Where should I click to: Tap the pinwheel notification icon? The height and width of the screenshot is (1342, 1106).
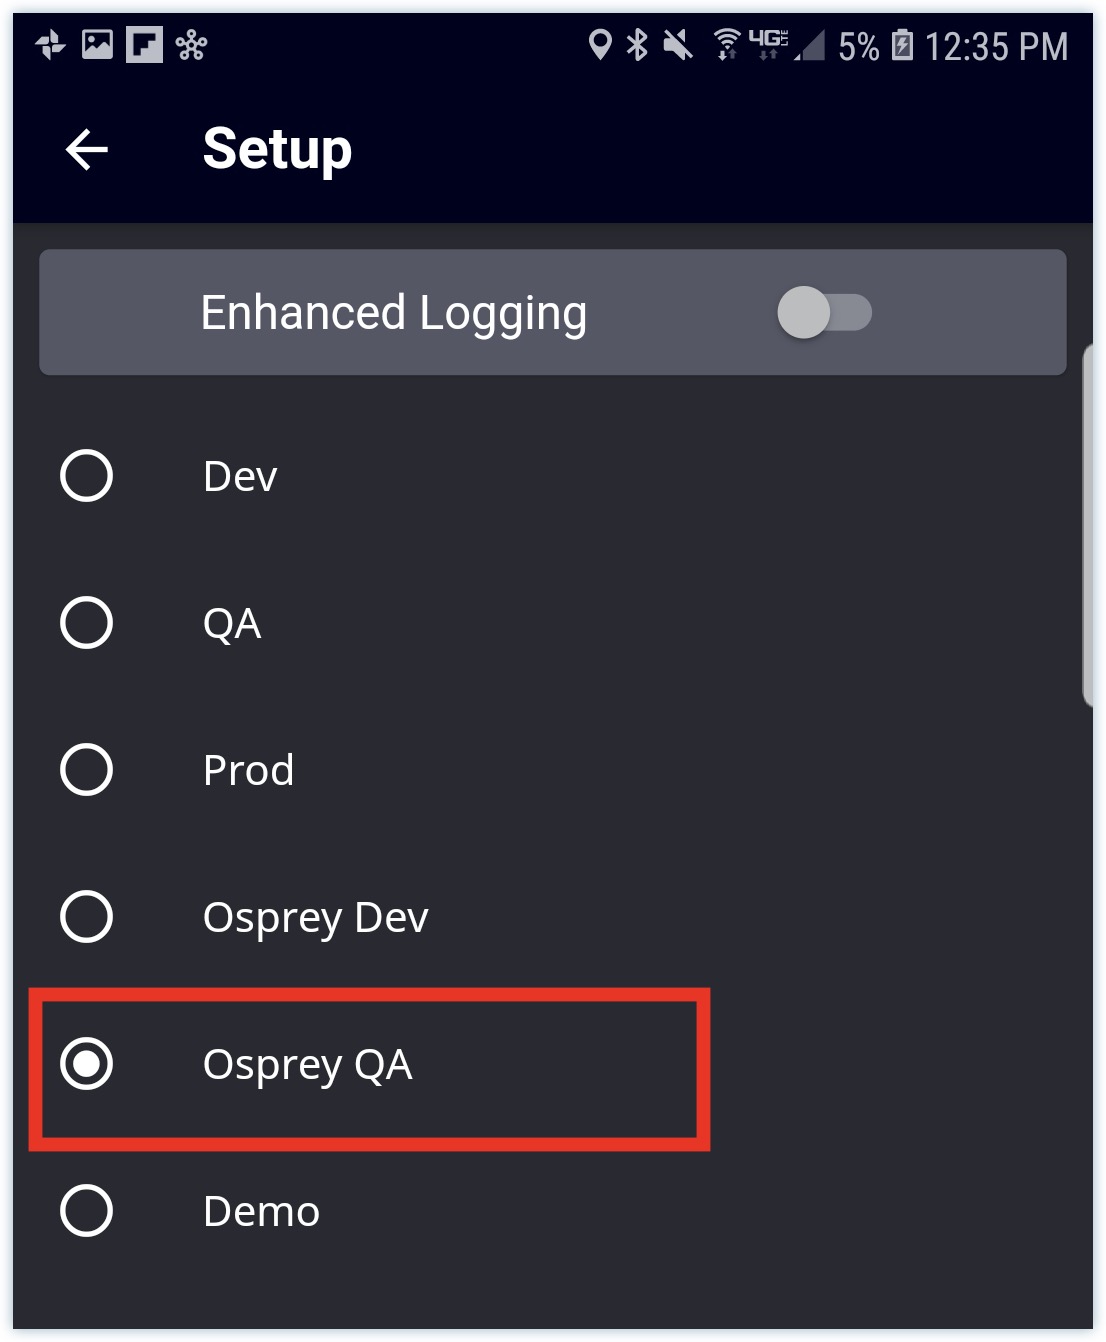point(50,45)
